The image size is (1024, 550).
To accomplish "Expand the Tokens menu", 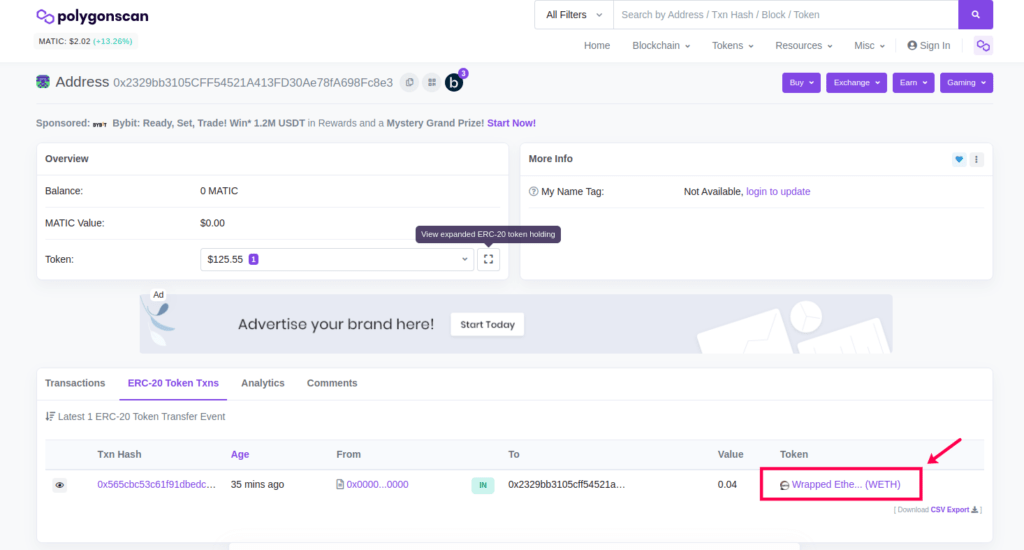I will click(732, 46).
